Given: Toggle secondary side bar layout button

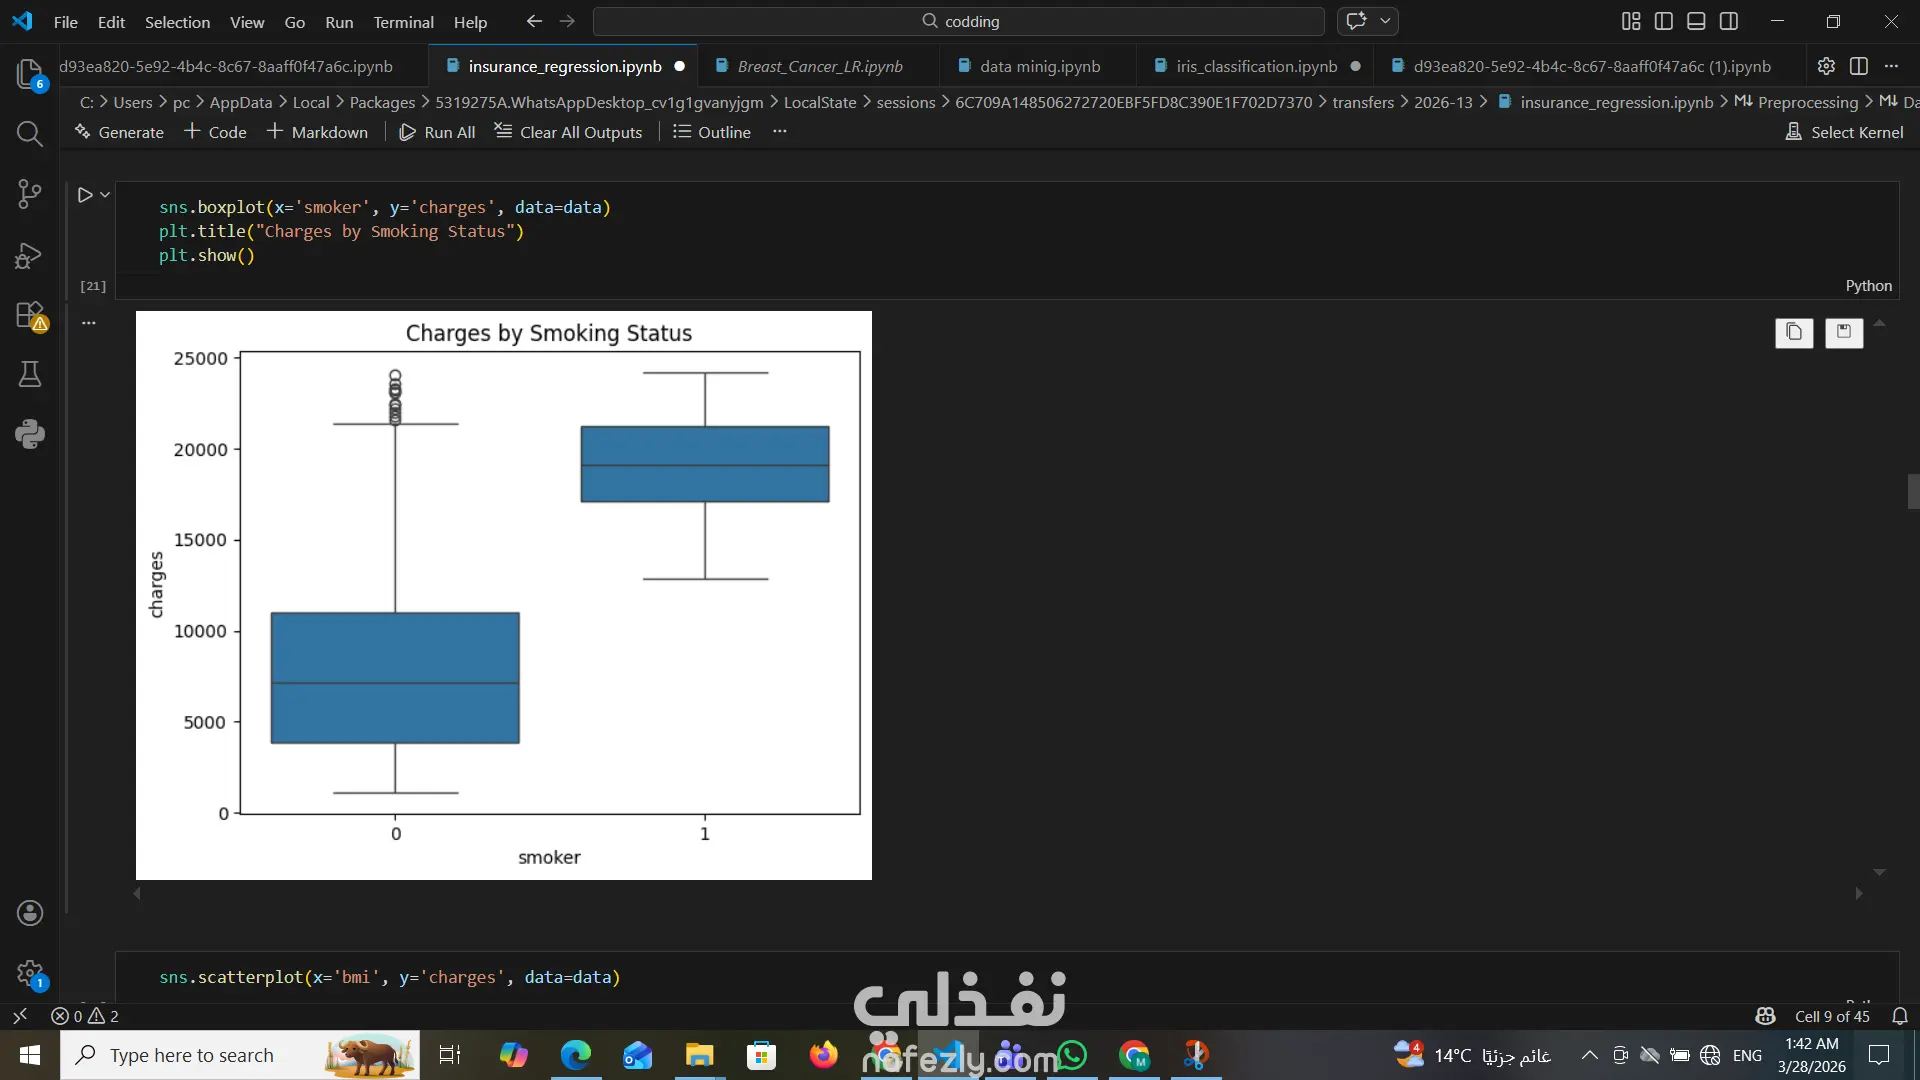Looking at the screenshot, I should tap(1728, 21).
